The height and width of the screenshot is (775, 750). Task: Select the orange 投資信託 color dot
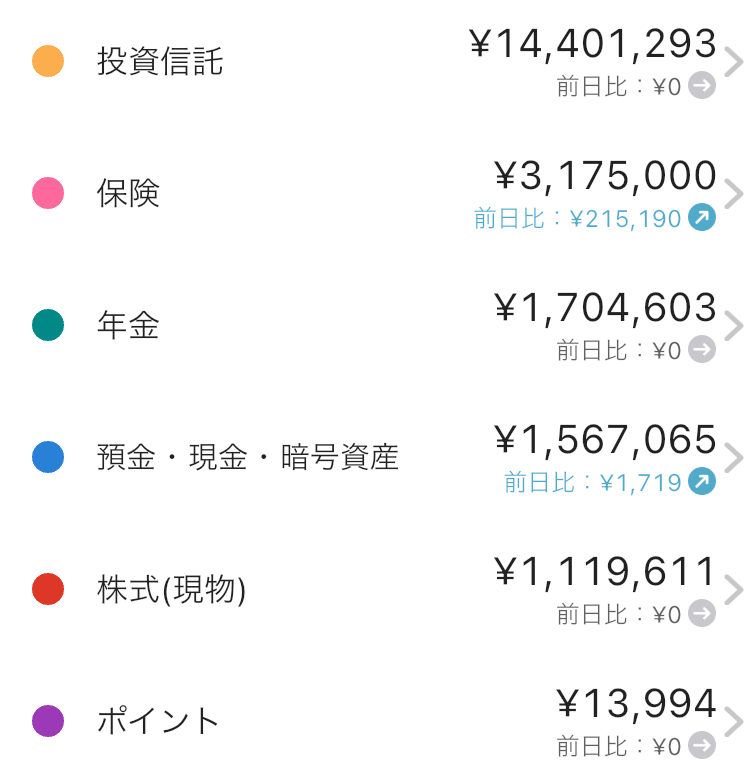48,61
